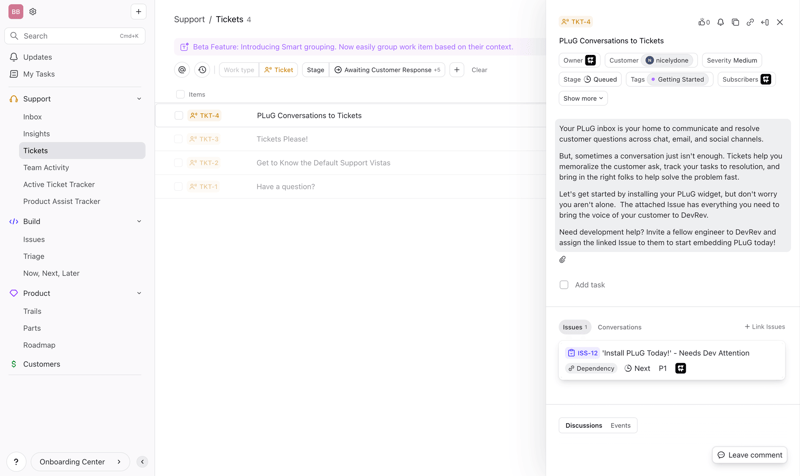Open Team Activity in Support
This screenshot has width=800, height=476.
46,168
